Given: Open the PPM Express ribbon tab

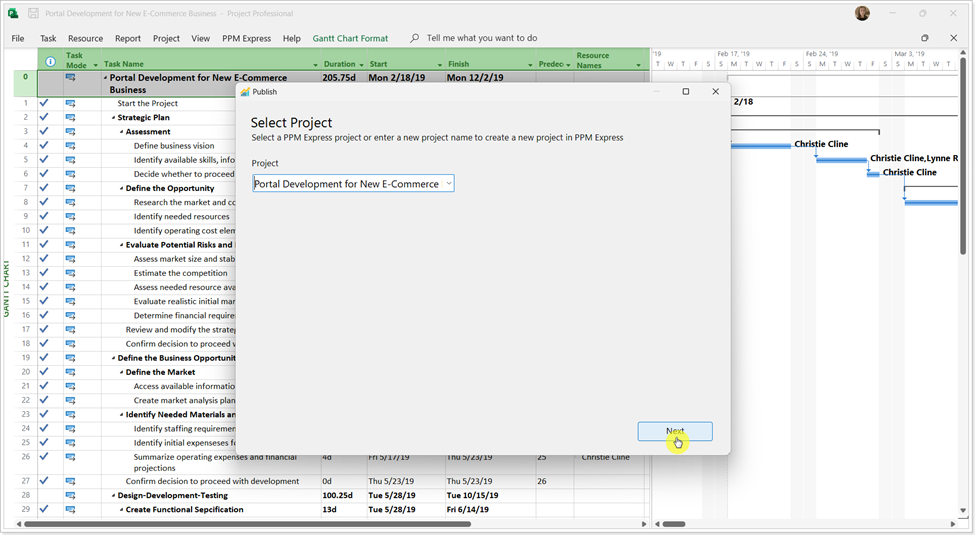Looking at the screenshot, I should click(x=246, y=38).
